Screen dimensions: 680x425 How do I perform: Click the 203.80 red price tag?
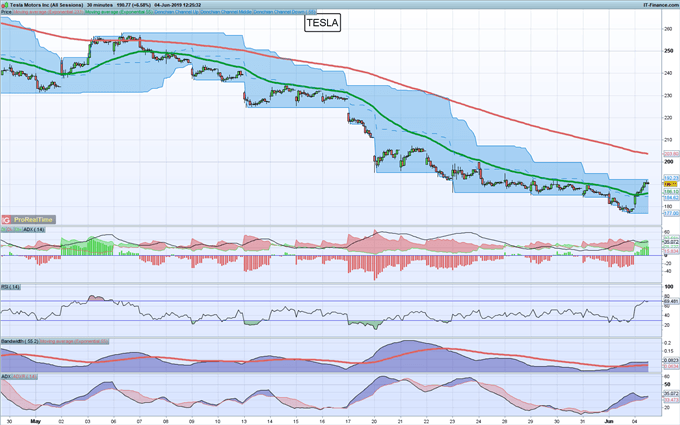click(x=671, y=154)
